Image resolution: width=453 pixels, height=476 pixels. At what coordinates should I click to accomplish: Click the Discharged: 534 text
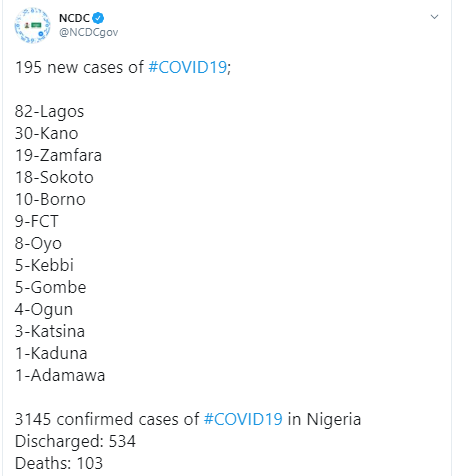point(75,441)
